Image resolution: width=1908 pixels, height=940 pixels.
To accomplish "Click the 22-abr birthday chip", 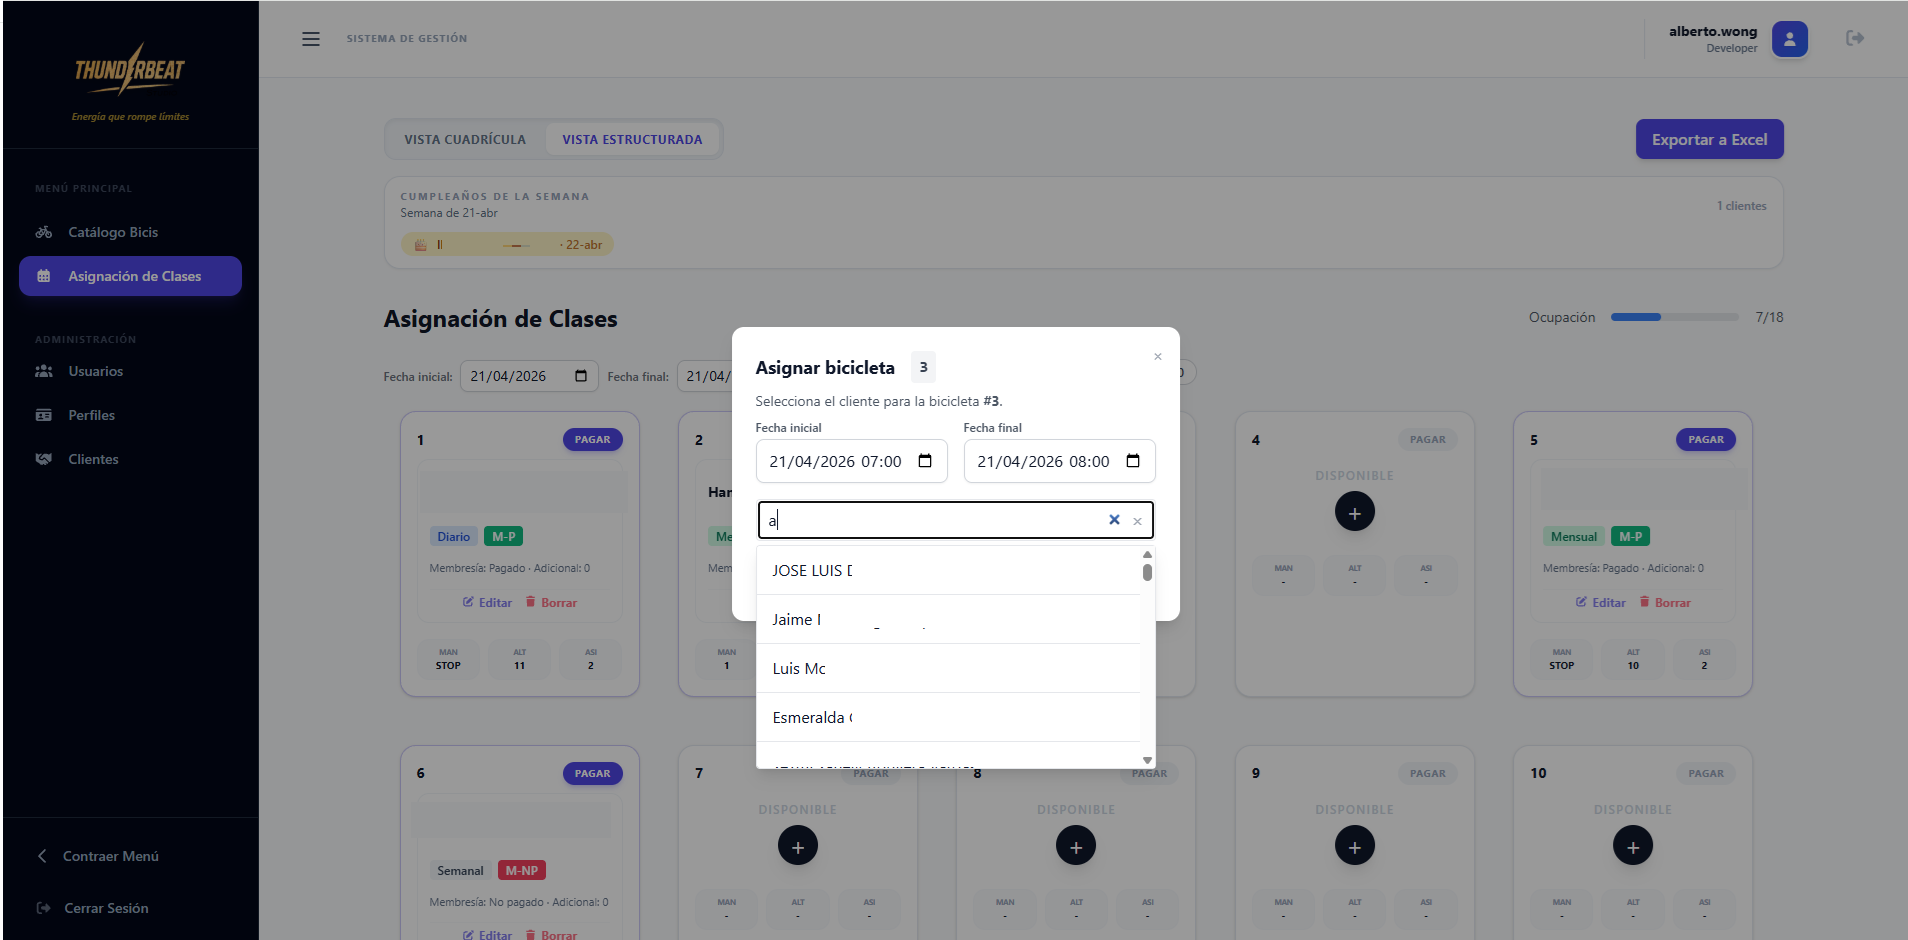I will (x=507, y=244).
